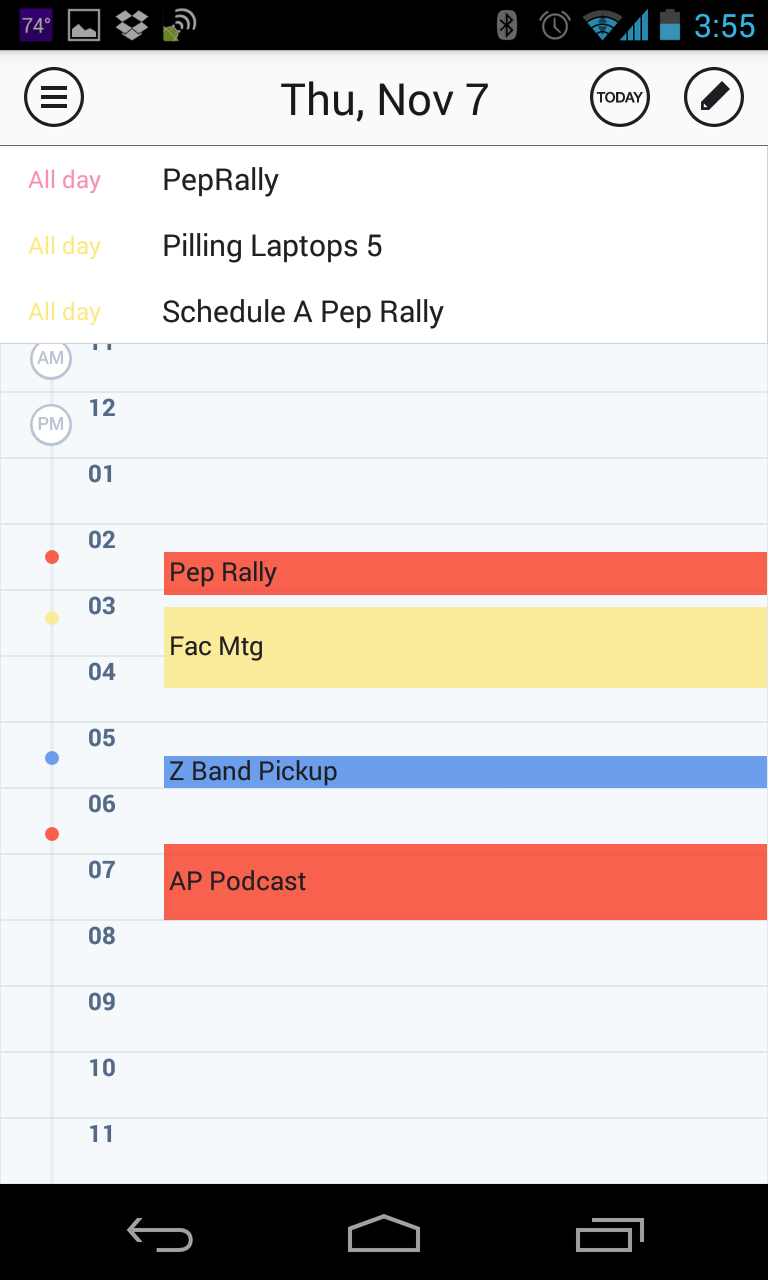Select the yellow Fac Mtg event block
This screenshot has height=1280, width=768.
point(400,646)
